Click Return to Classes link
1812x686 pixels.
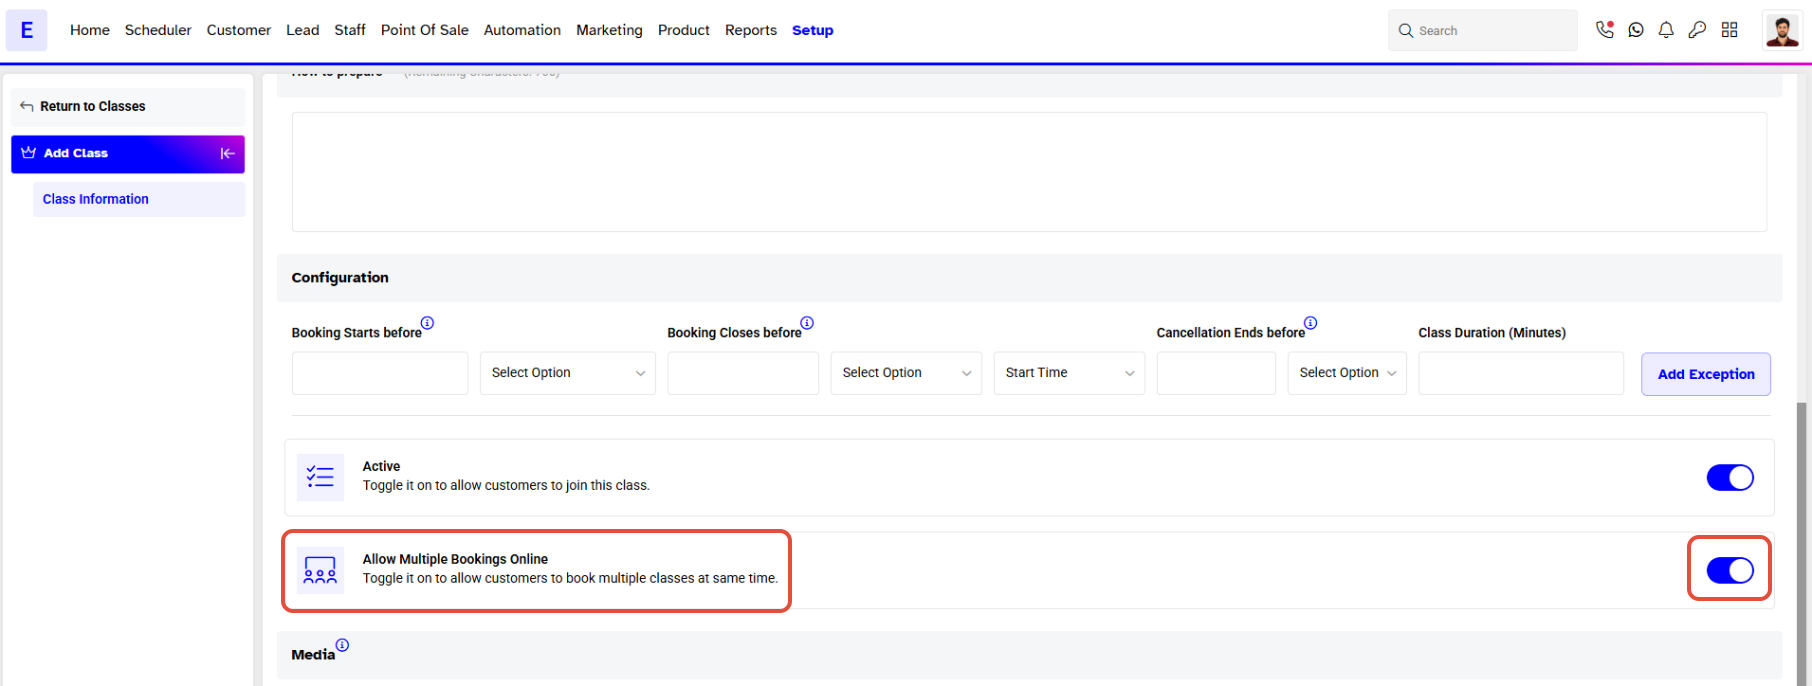[93, 106]
